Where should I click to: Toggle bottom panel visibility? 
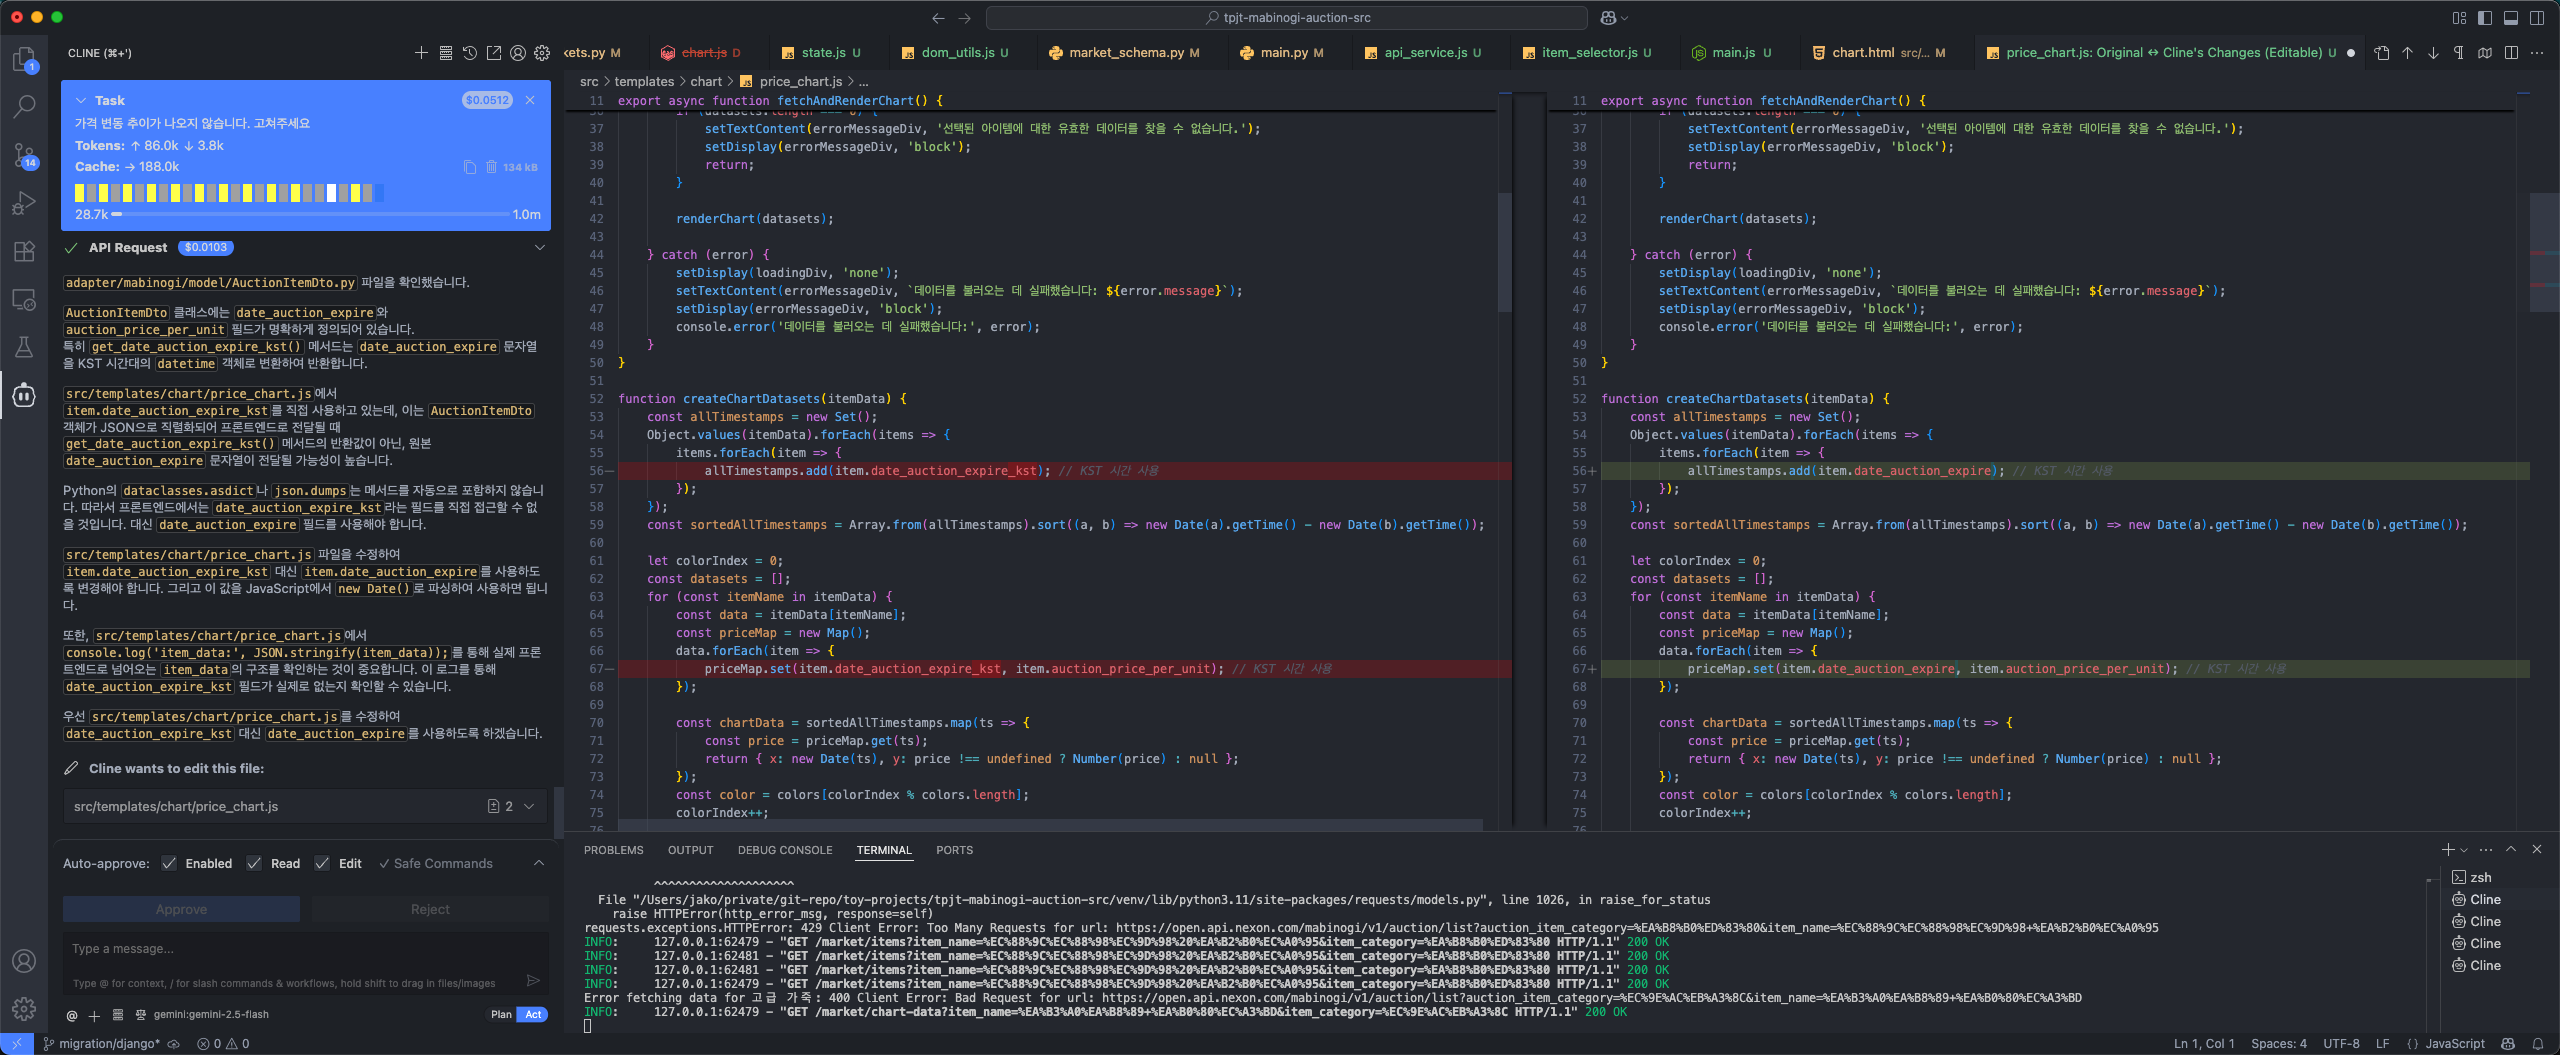2511,18
